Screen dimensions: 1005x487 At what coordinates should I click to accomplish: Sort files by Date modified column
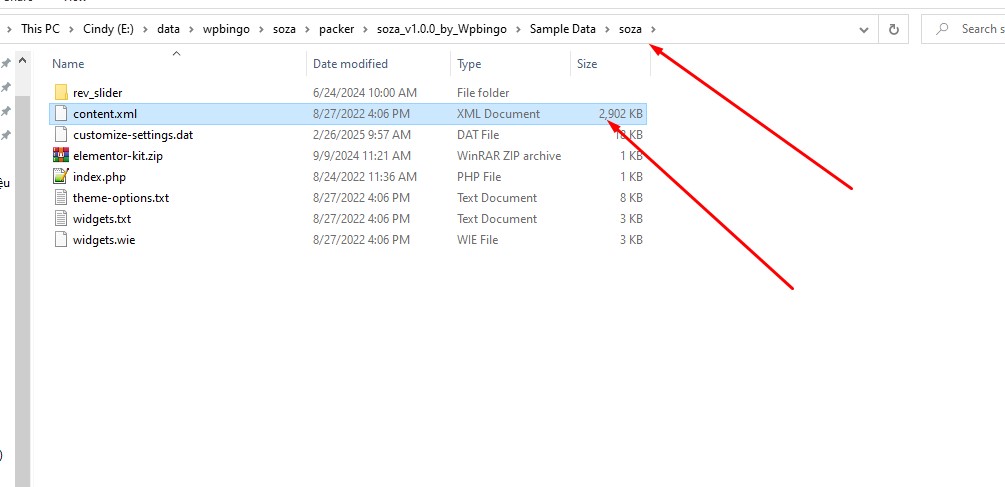point(350,64)
